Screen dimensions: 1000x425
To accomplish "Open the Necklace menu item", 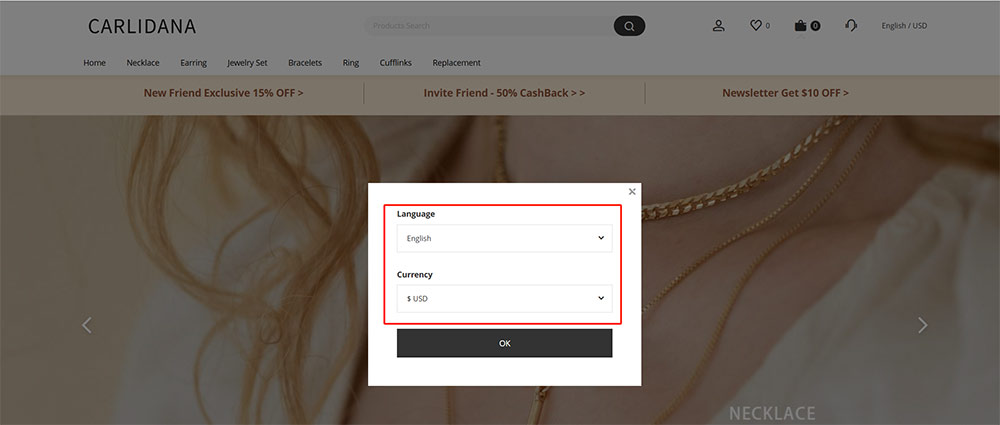I will tap(143, 63).
